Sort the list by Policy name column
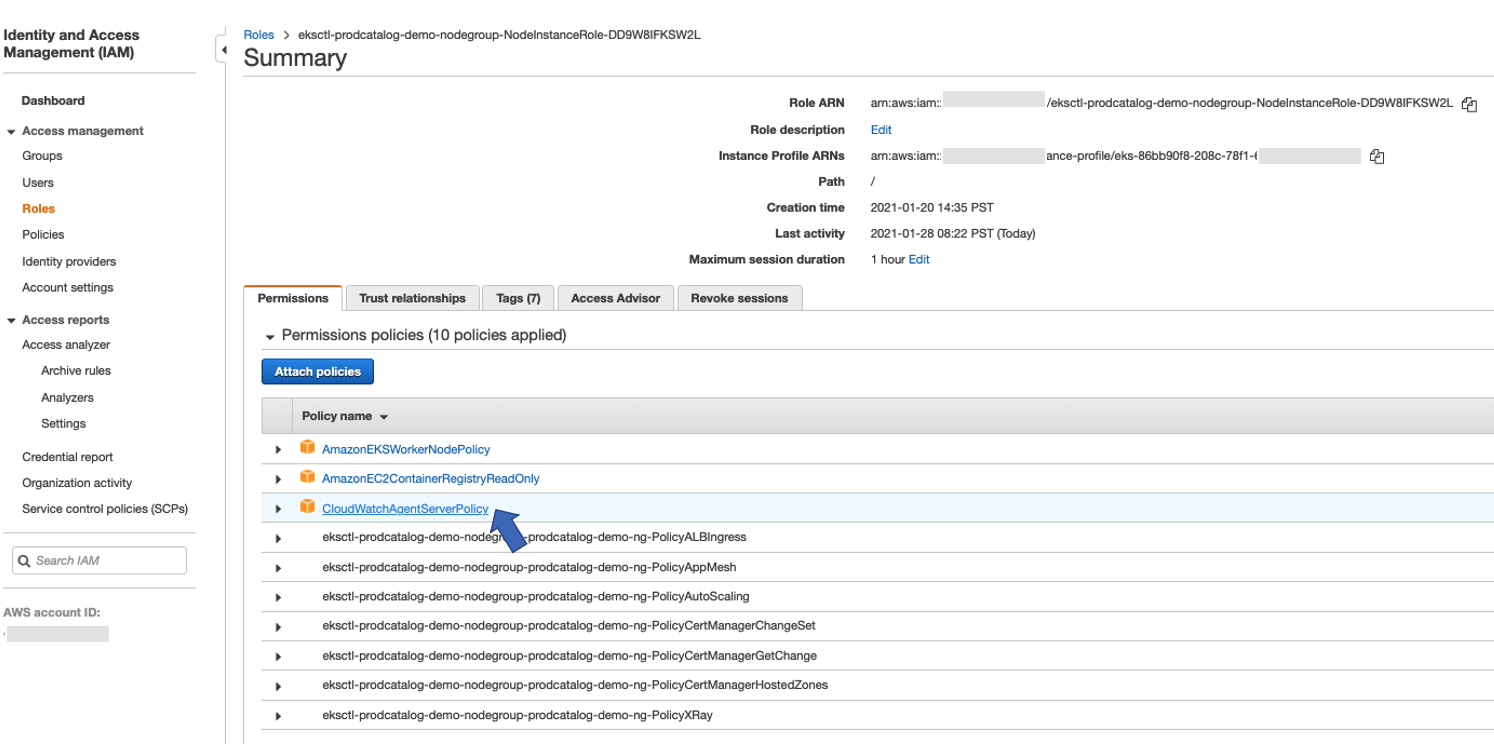This screenshot has width=1494, height=748. pos(344,416)
